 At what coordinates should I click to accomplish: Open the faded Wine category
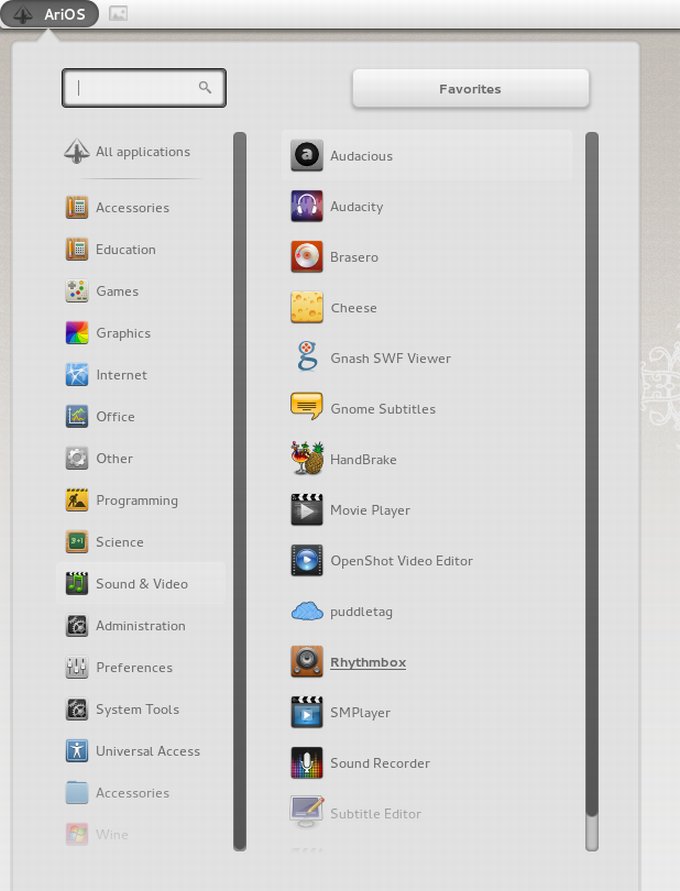point(140,834)
